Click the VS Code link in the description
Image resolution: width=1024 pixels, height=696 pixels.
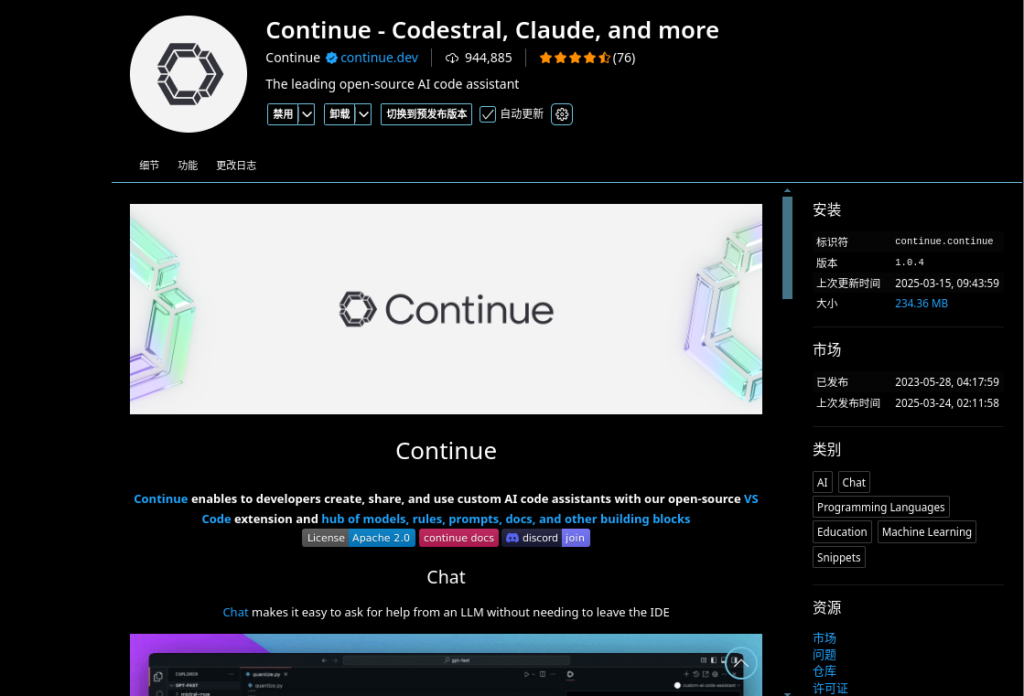[x=751, y=499]
